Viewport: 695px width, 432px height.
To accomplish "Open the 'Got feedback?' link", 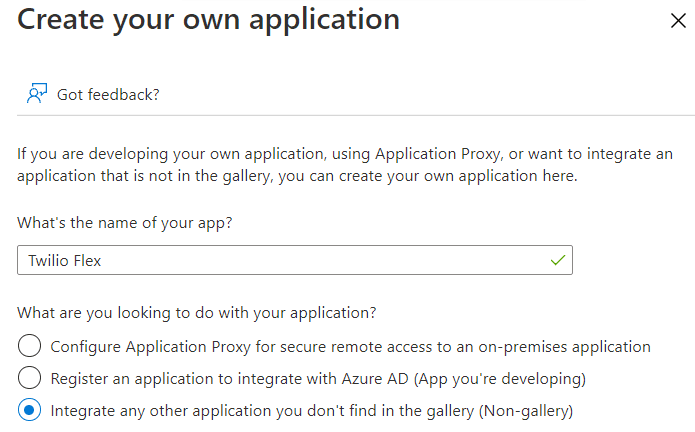I will tap(108, 94).
